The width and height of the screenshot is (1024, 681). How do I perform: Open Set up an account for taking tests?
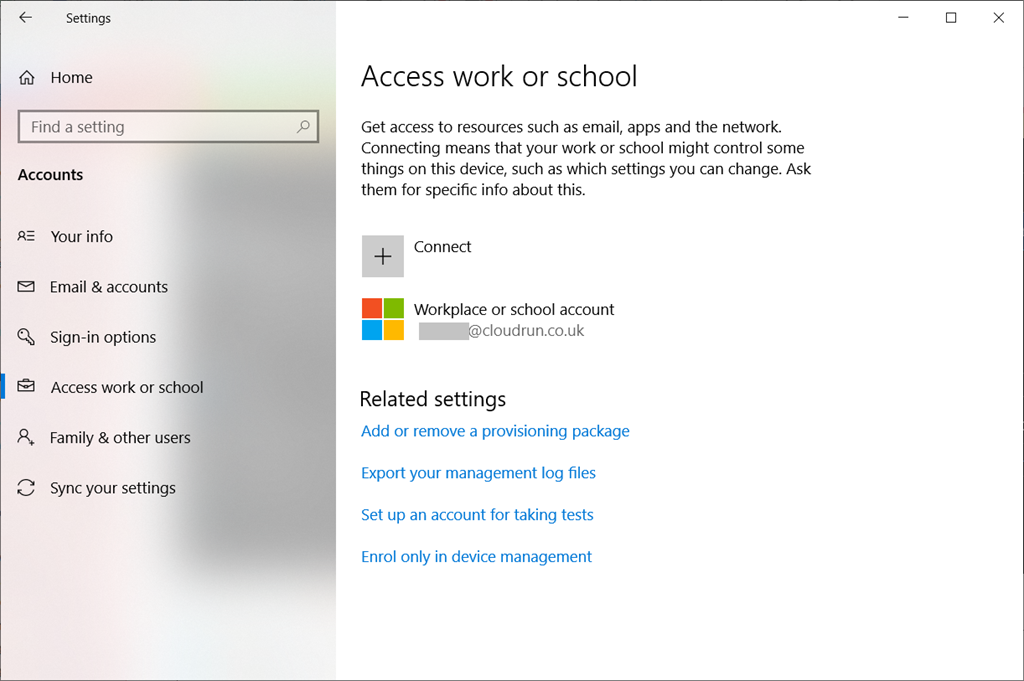click(x=477, y=515)
